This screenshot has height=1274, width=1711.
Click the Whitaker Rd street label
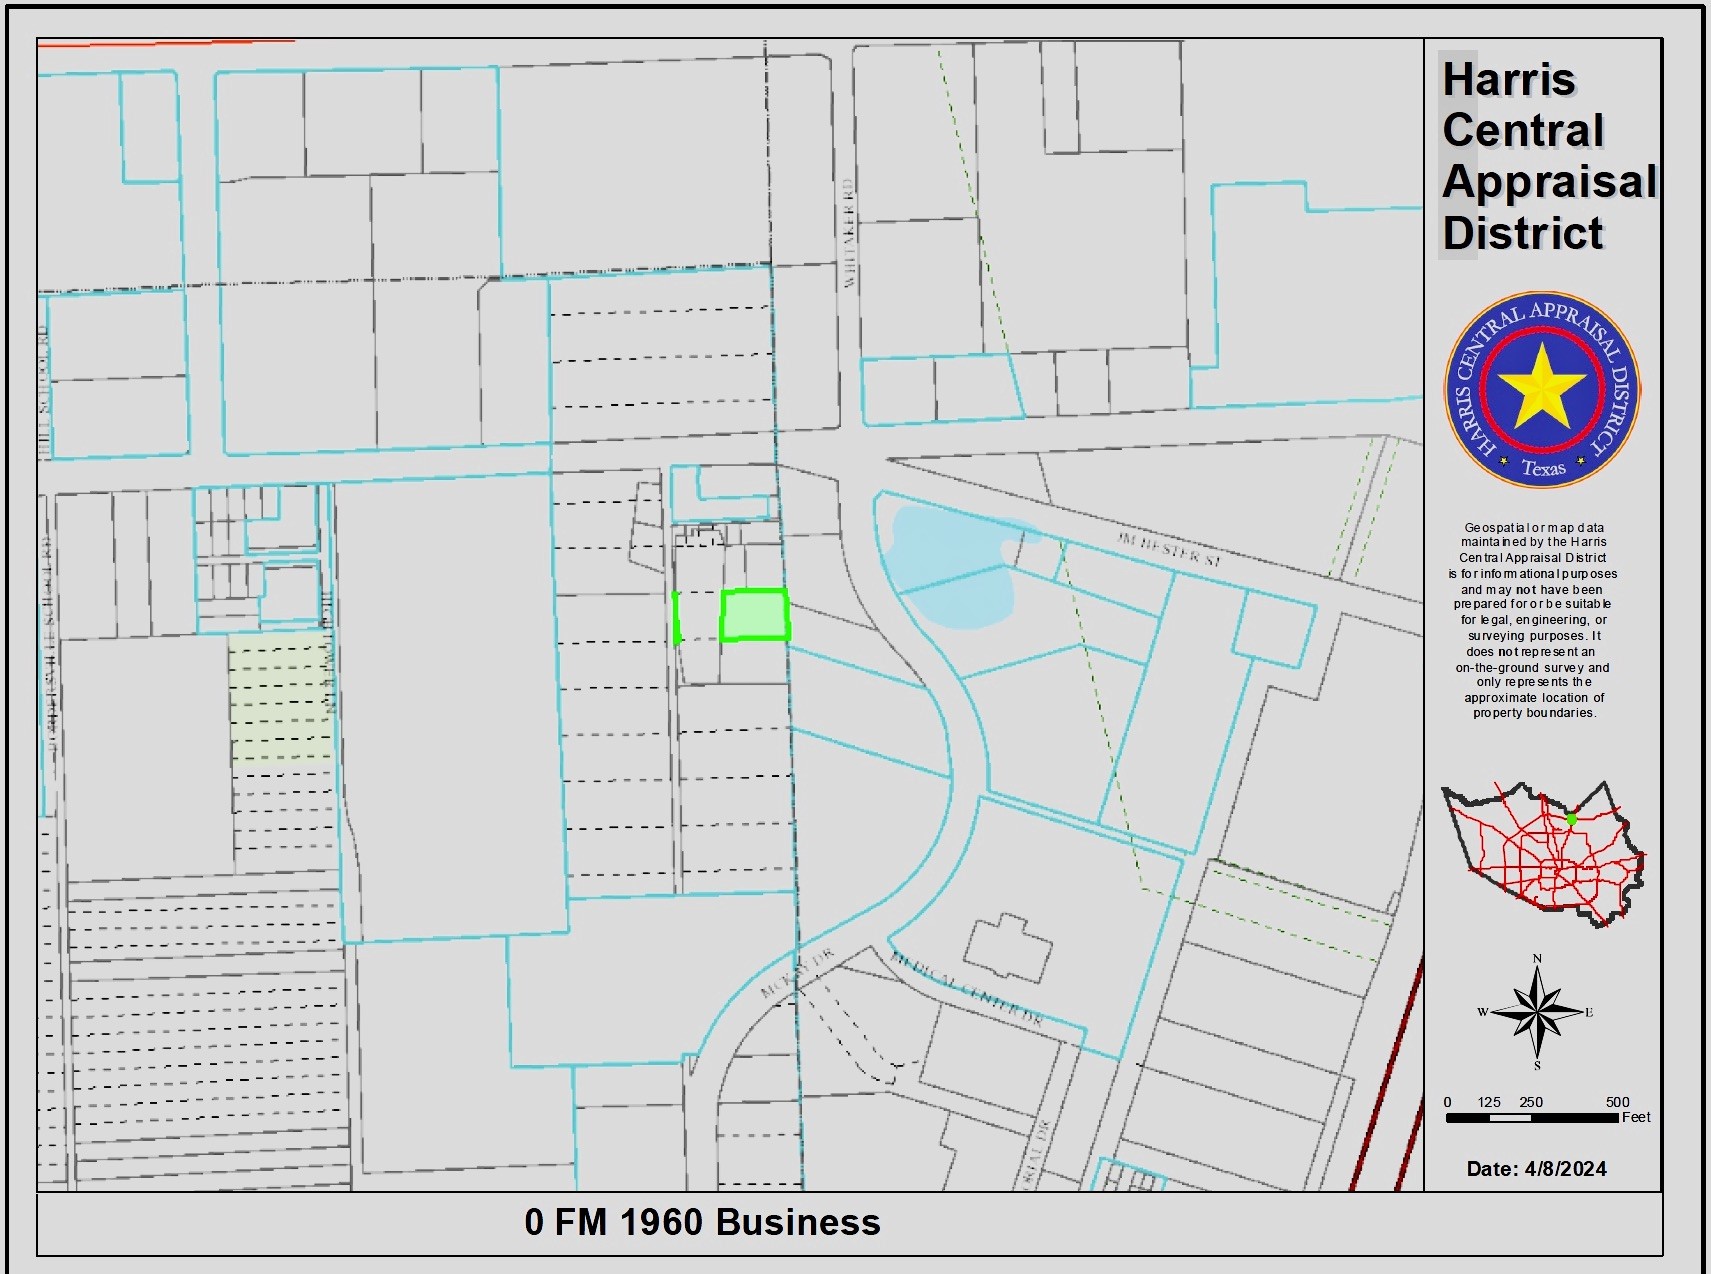click(849, 235)
